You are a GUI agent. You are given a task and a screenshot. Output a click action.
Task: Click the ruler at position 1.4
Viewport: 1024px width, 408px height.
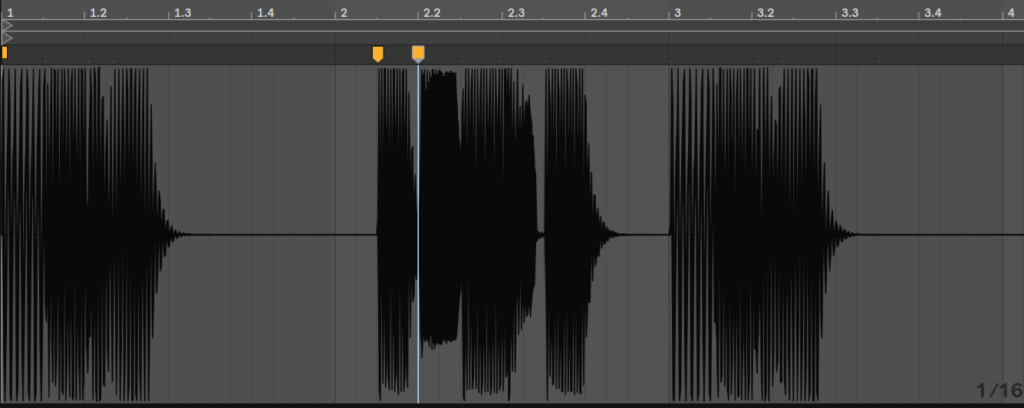point(264,13)
